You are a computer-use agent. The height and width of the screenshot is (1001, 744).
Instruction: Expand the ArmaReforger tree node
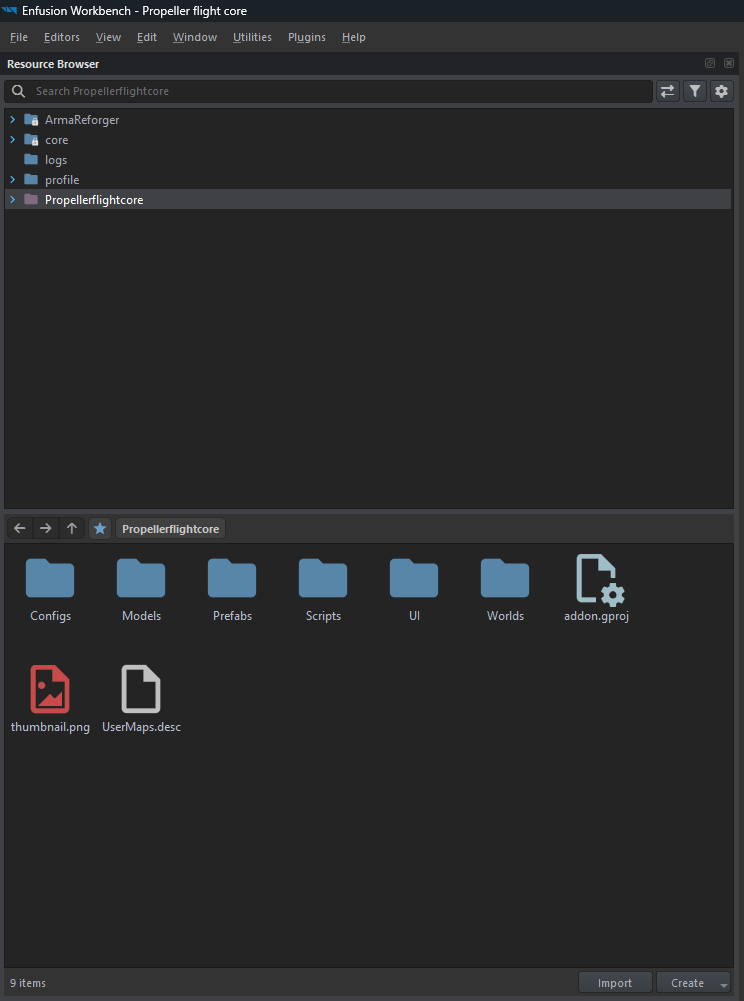tap(12, 119)
